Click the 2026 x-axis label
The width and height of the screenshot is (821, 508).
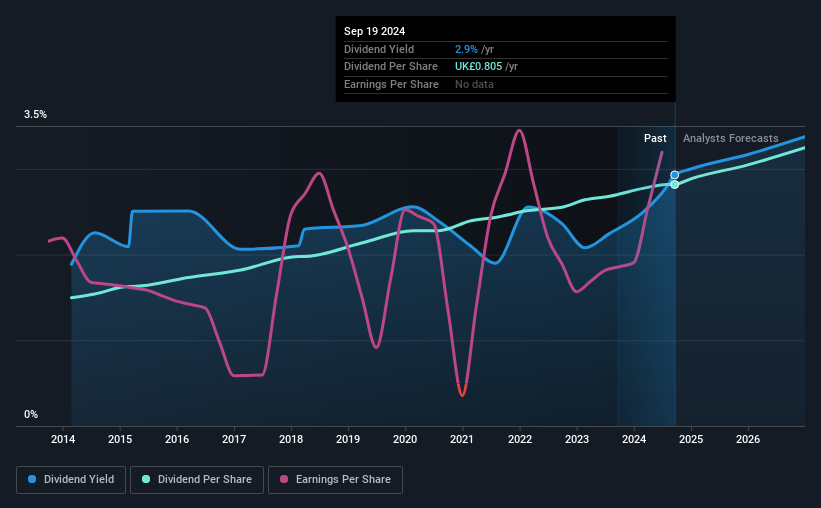click(x=748, y=439)
